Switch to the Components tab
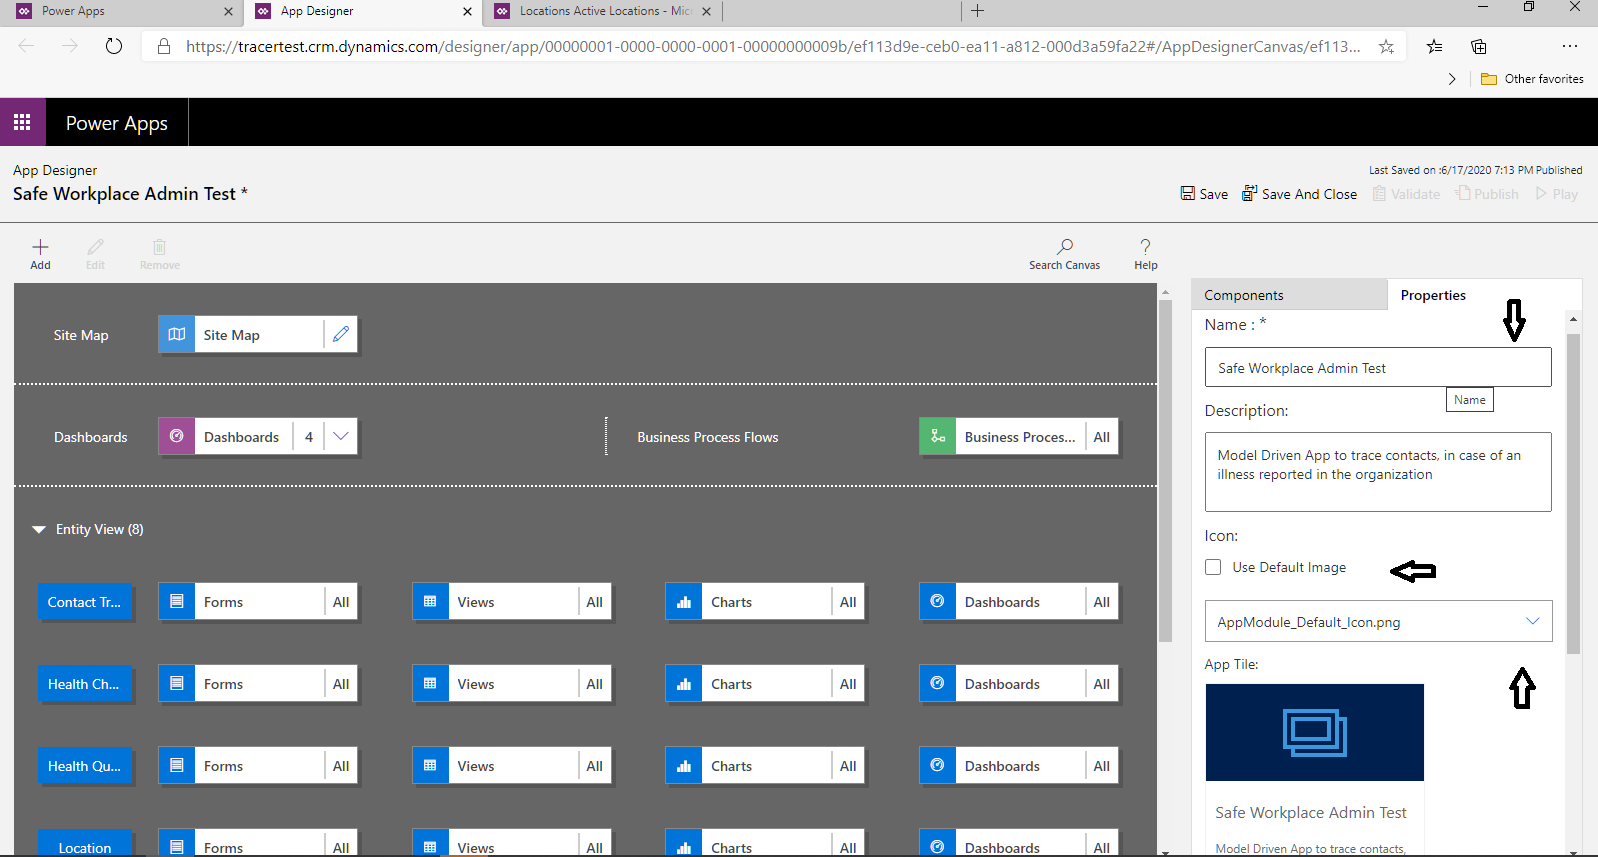The width and height of the screenshot is (1598, 857). 1288,295
